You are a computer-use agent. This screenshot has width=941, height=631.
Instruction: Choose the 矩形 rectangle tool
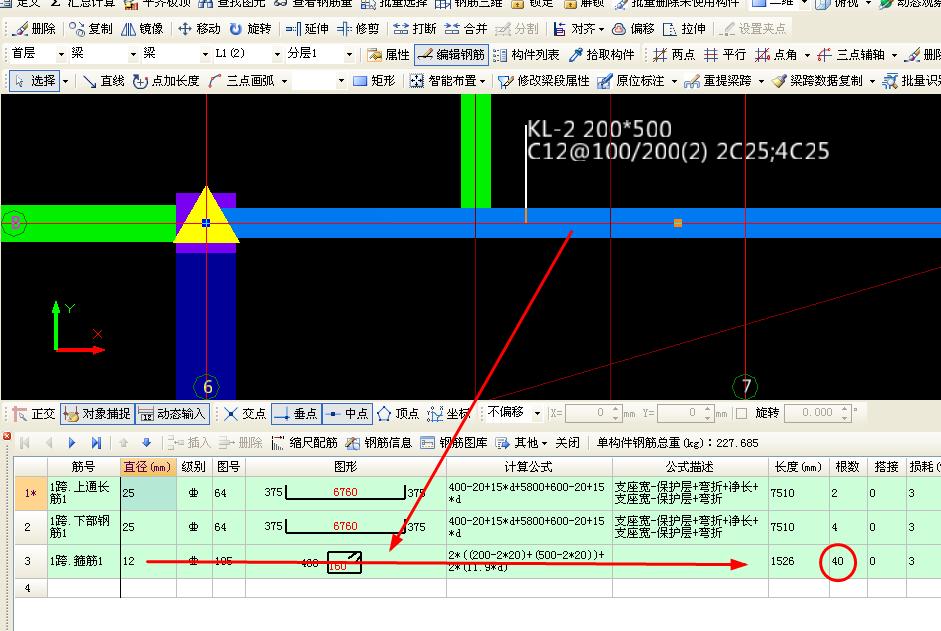click(x=374, y=80)
